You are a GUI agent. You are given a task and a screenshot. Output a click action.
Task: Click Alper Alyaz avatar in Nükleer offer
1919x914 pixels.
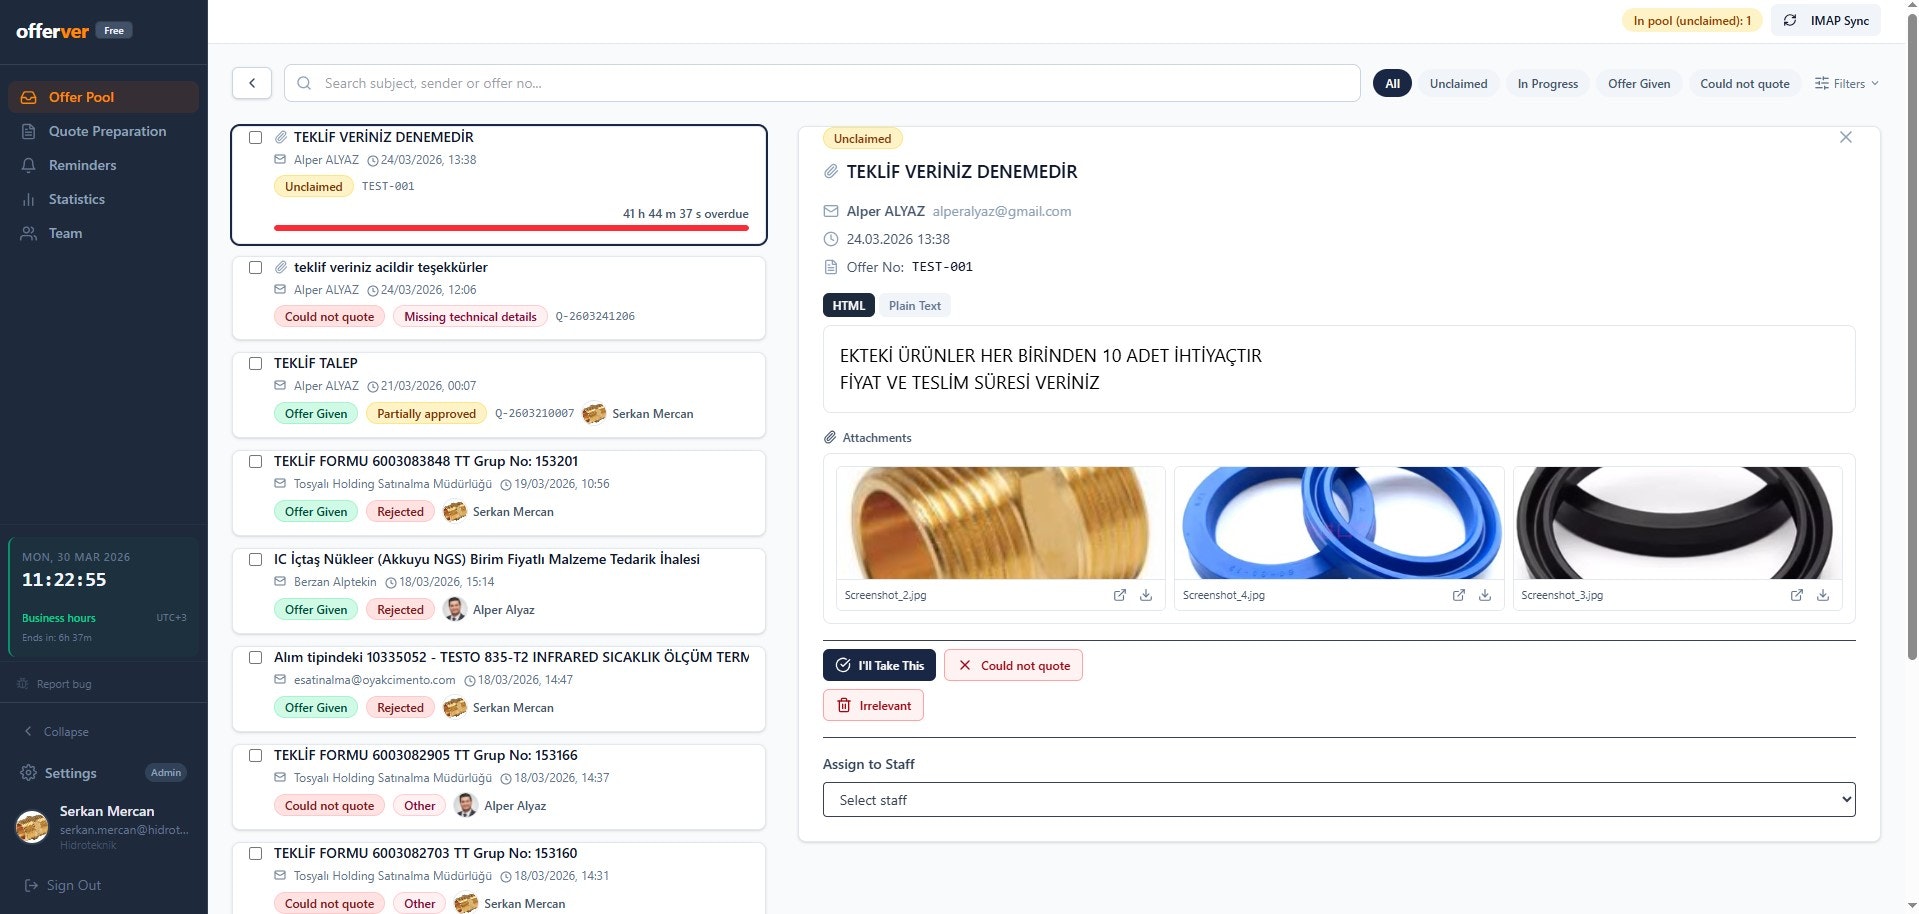coord(455,609)
